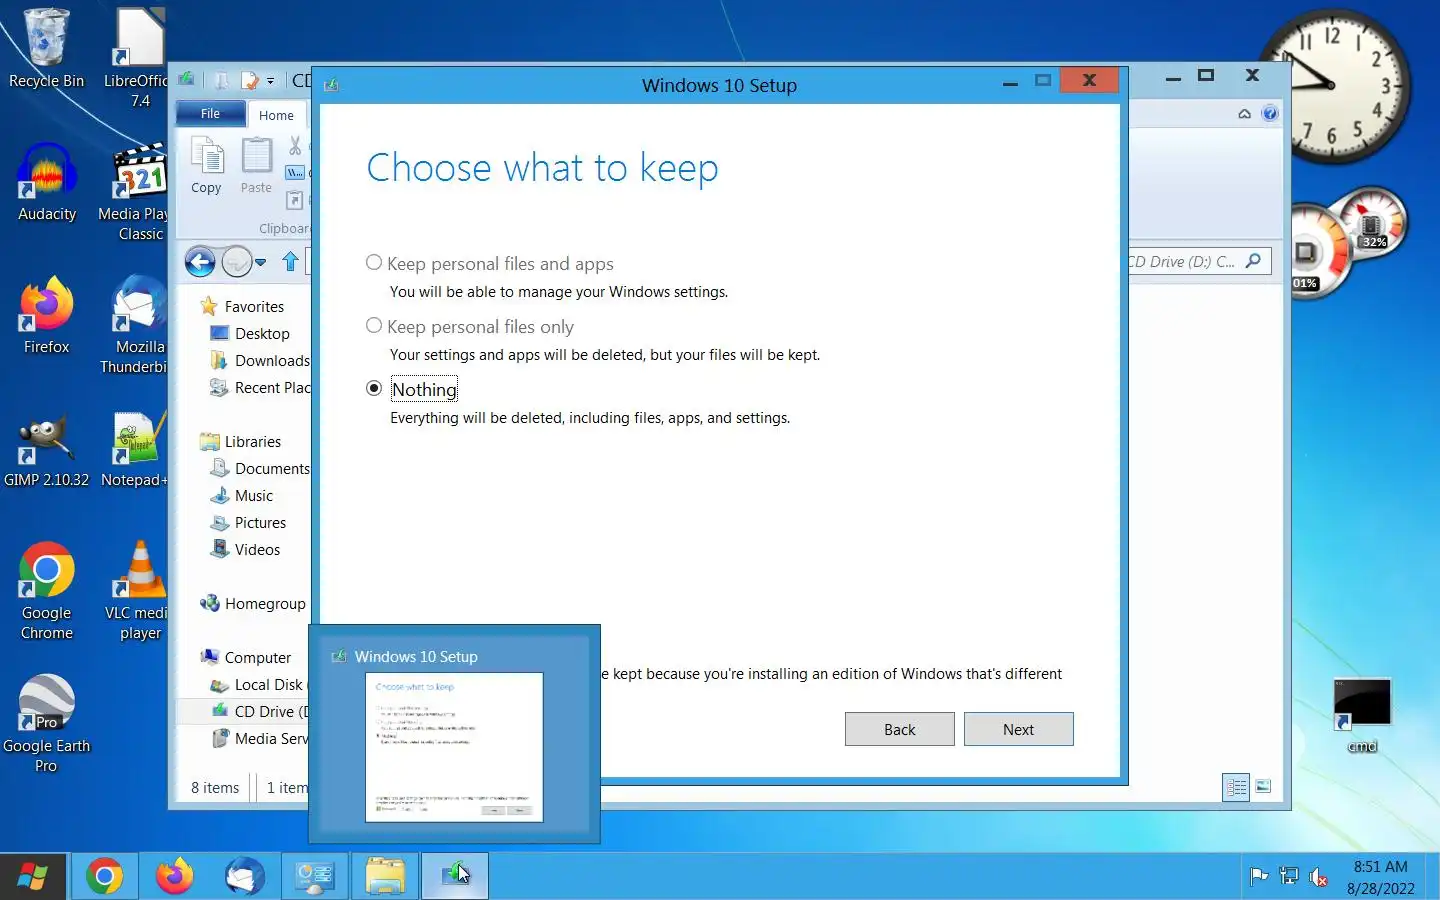Open Music library in navigation pane
Viewport: 1440px width, 900px height.
pos(253,495)
